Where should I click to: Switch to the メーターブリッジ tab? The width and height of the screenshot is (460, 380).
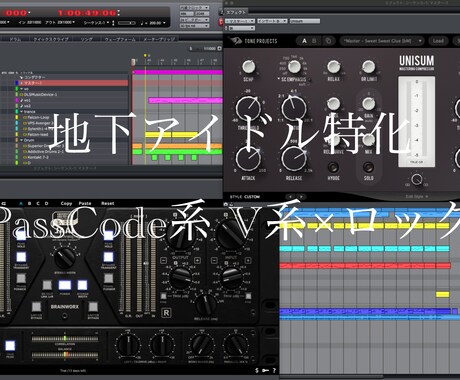pos(159,39)
